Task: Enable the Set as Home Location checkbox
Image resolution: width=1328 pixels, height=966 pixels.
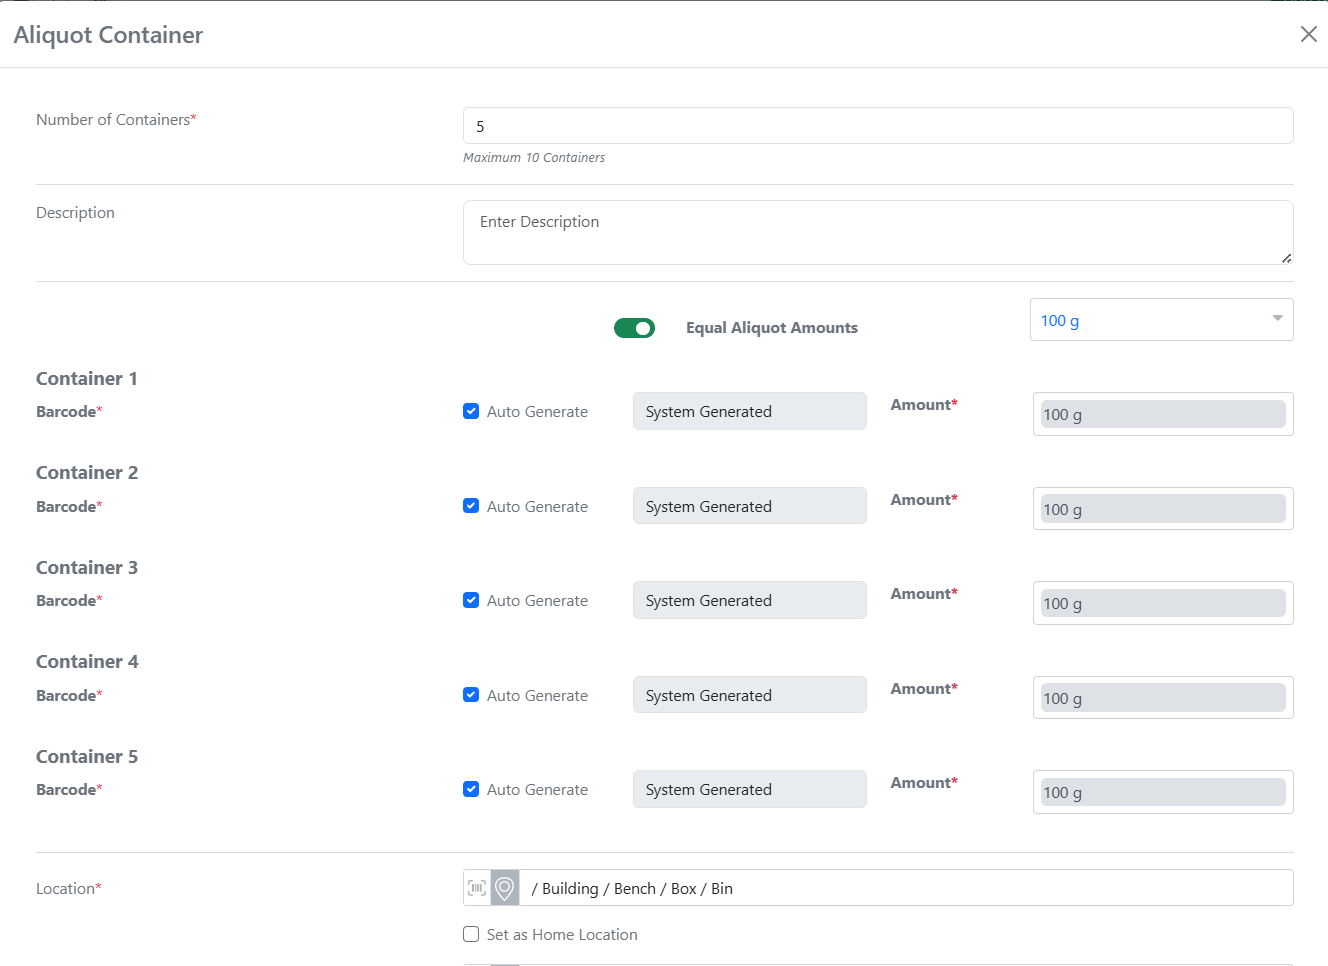Action: point(471,934)
